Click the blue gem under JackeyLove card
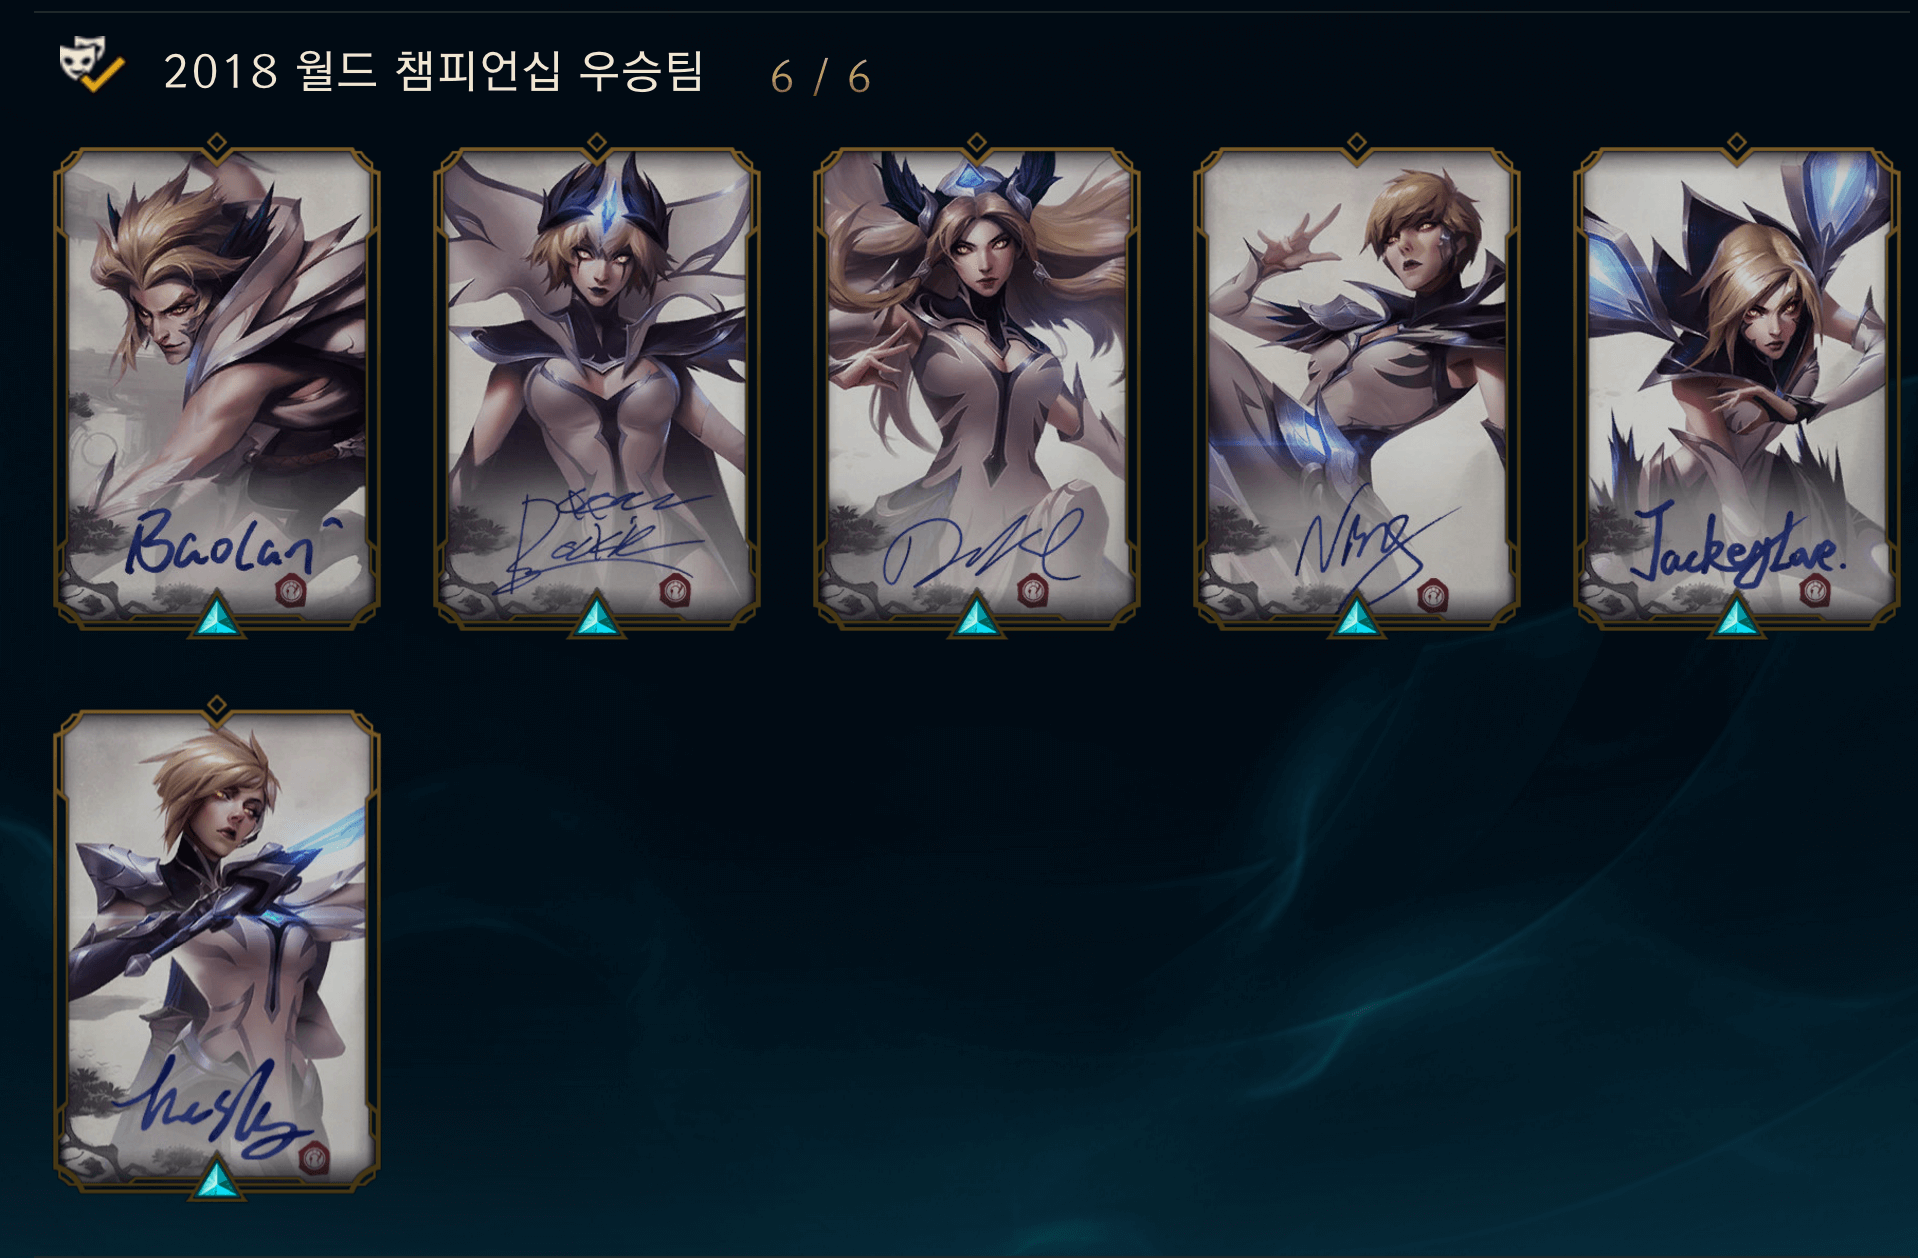 [x=1737, y=616]
